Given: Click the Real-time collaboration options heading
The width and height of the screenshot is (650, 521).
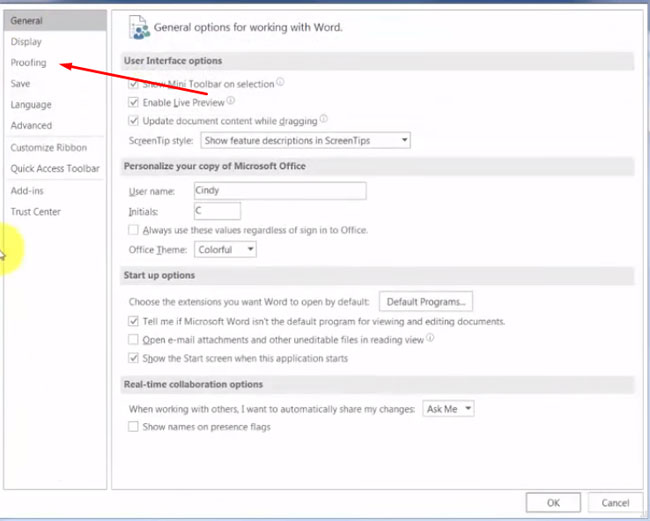Looking at the screenshot, I should (193, 384).
